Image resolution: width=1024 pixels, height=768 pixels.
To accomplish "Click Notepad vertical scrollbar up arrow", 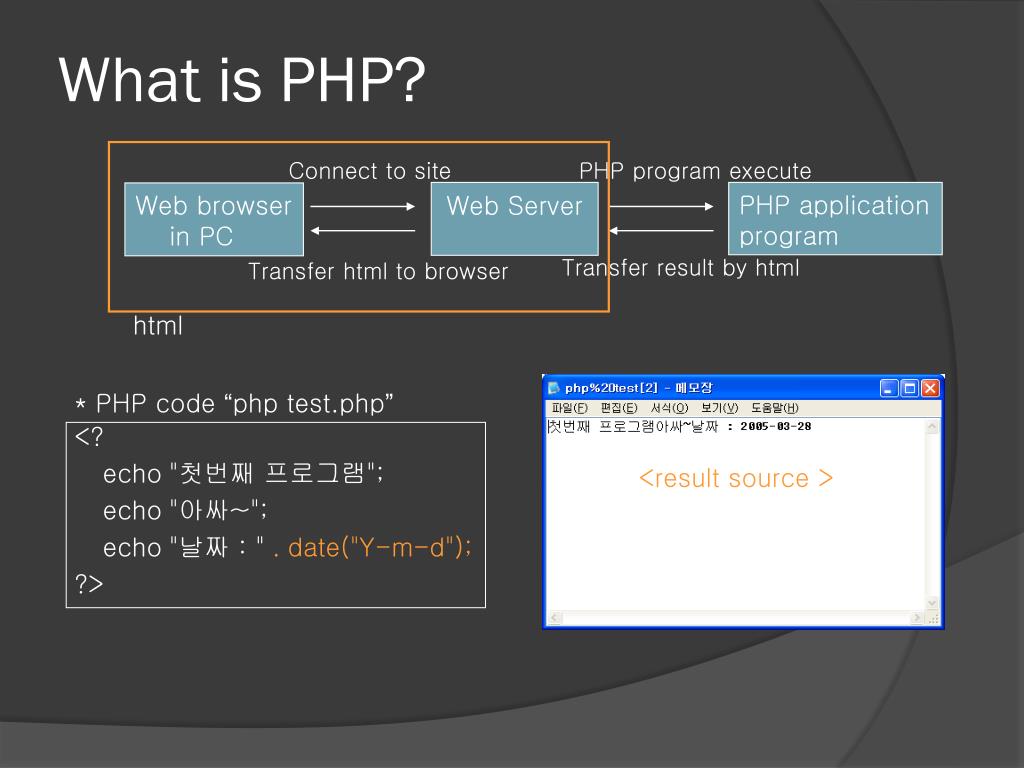I will pyautogui.click(x=932, y=427).
